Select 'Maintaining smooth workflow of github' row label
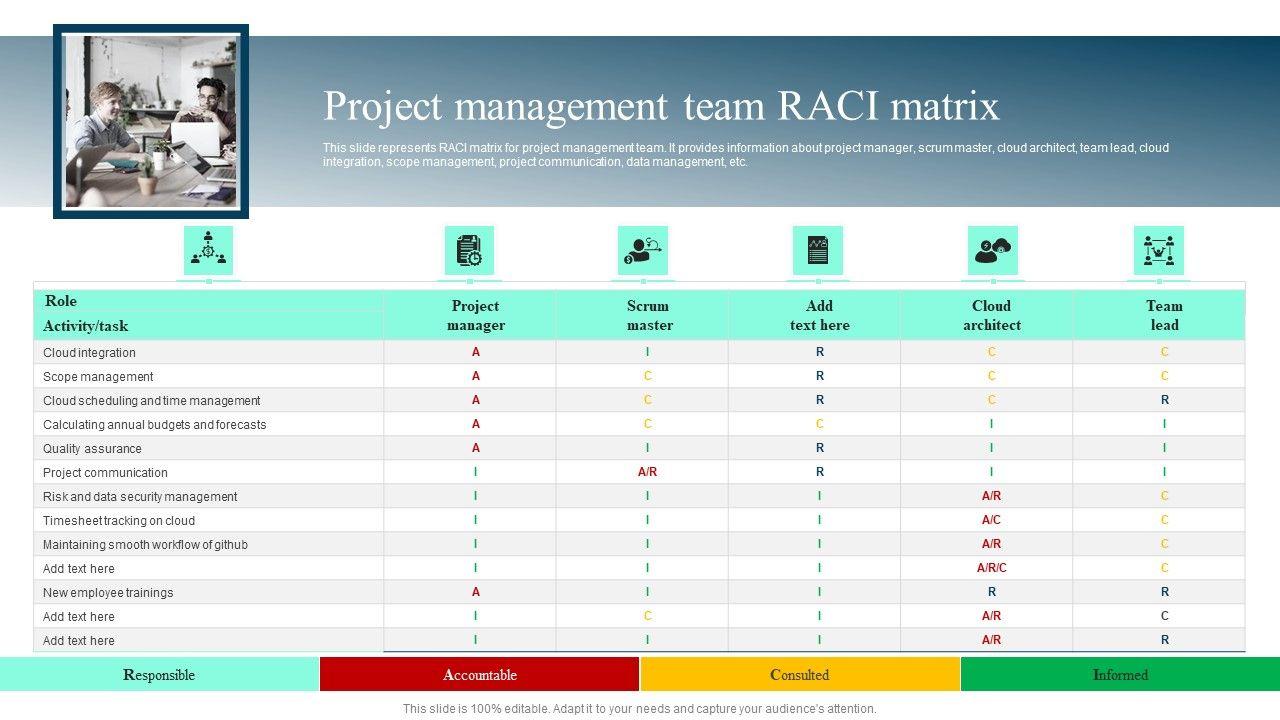Viewport: 1280px width, 720px height. [x=145, y=545]
